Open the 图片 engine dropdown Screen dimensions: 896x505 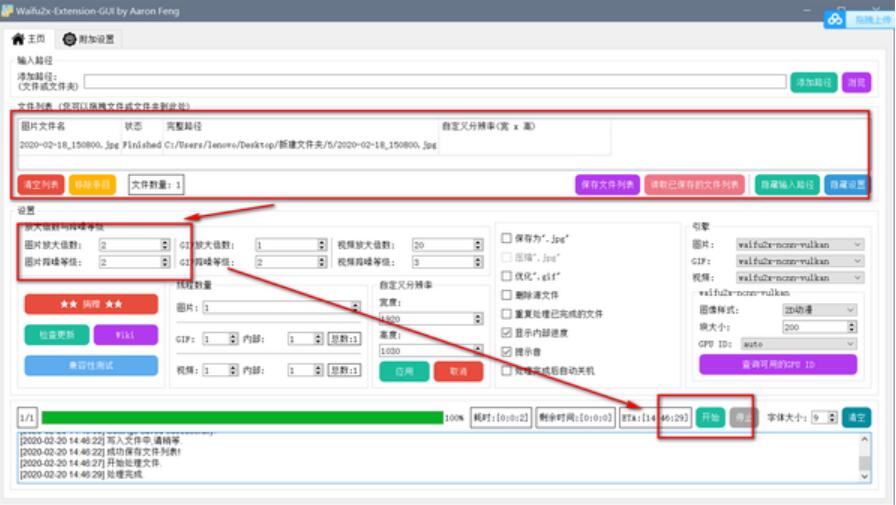point(800,245)
